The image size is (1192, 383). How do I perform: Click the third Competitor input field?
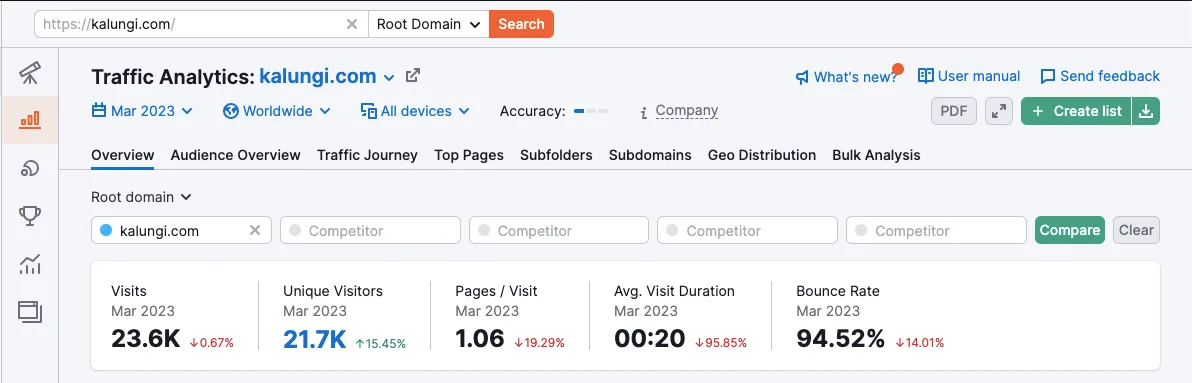tap(747, 230)
